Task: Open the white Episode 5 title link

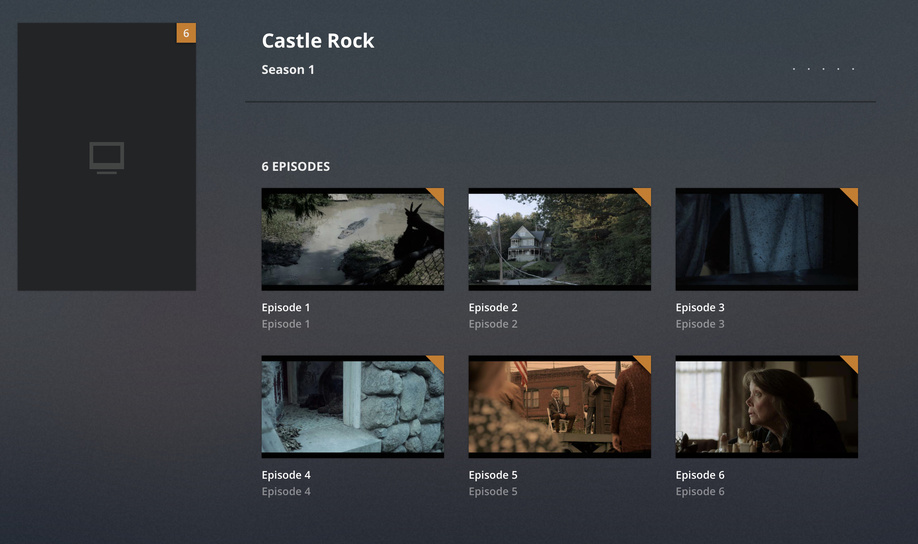Action: [493, 475]
